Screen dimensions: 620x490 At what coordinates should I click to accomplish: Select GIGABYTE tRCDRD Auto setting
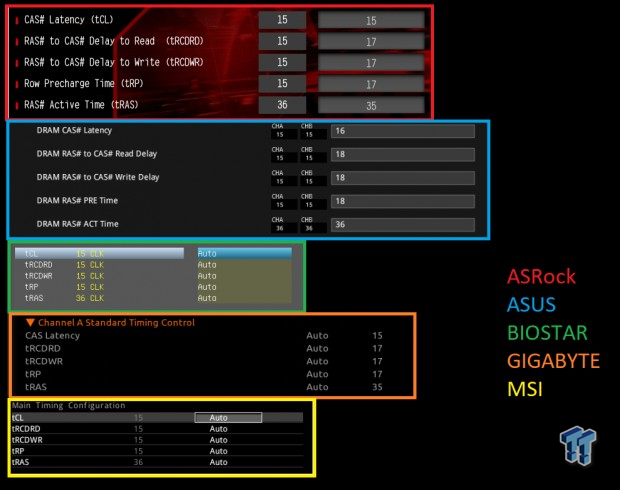click(317, 348)
